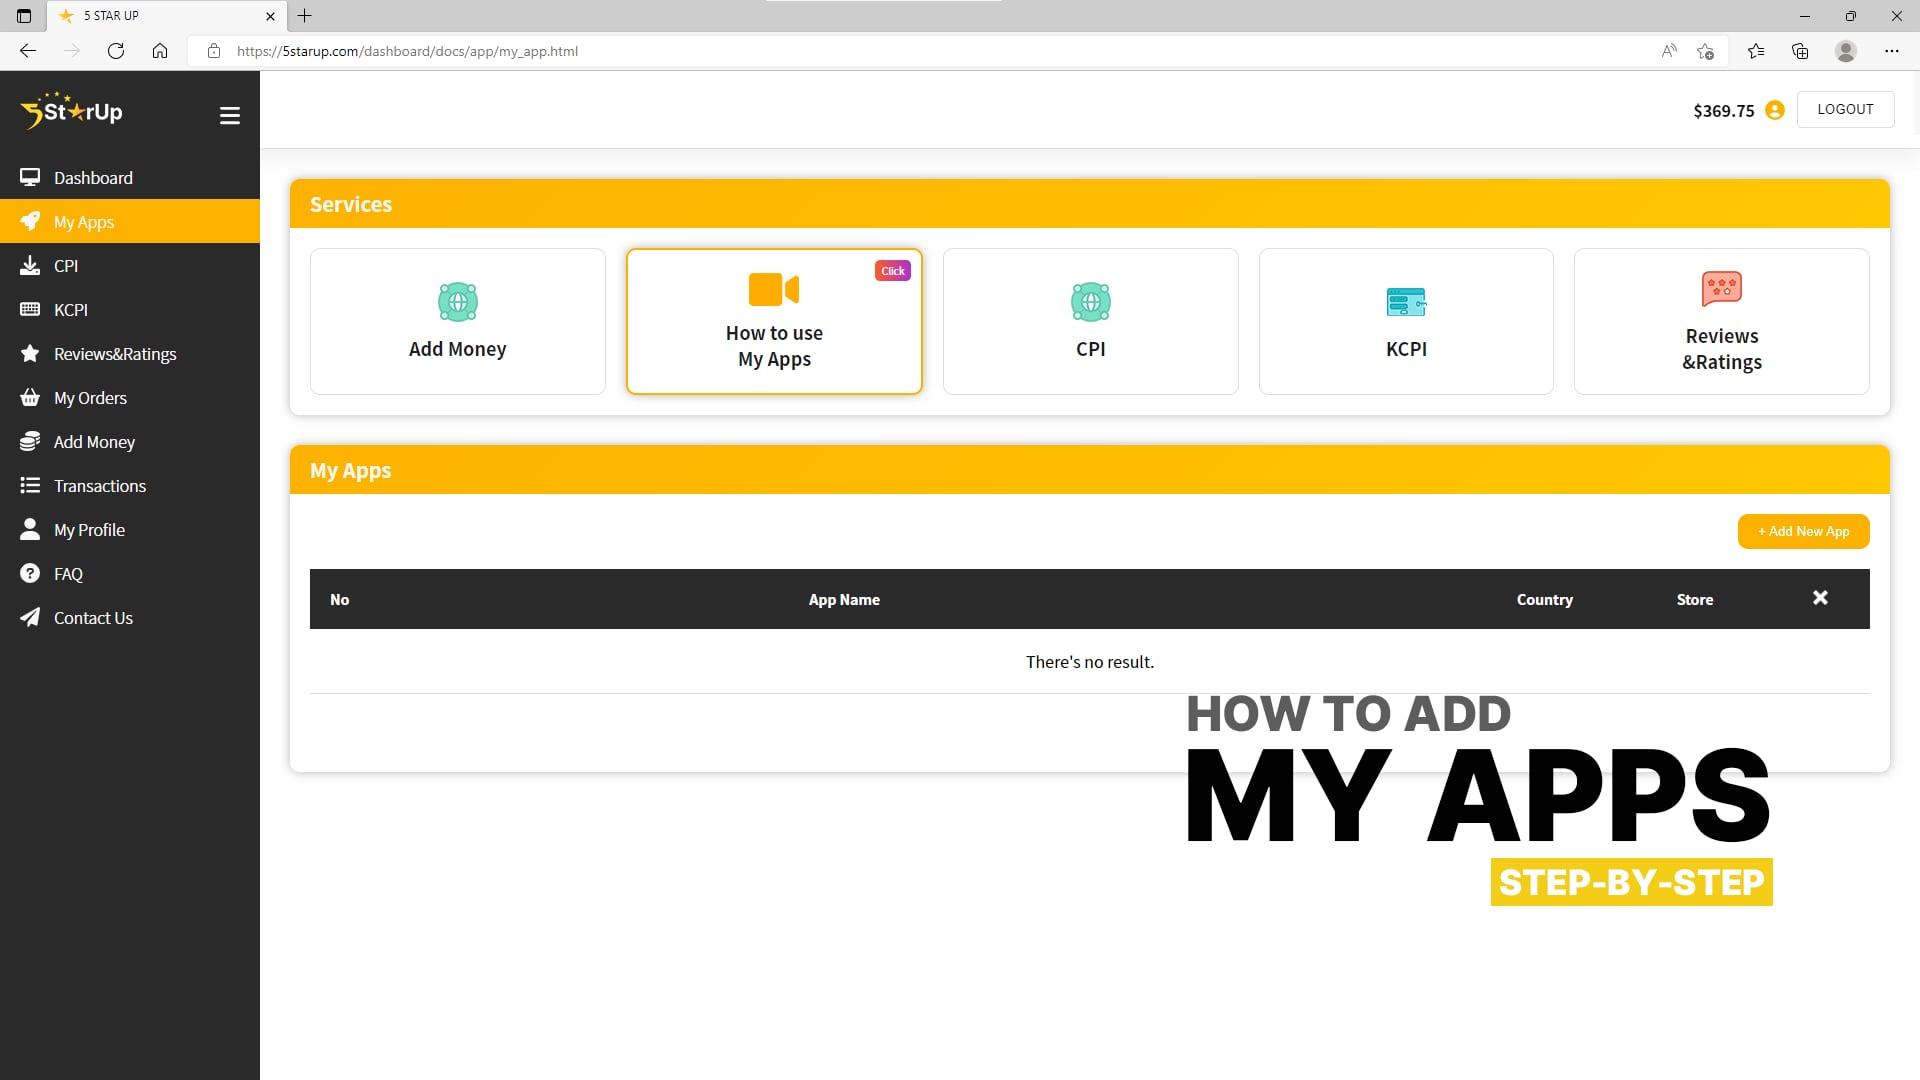Open the My Profile page
This screenshot has height=1080, width=1920.
point(130,530)
